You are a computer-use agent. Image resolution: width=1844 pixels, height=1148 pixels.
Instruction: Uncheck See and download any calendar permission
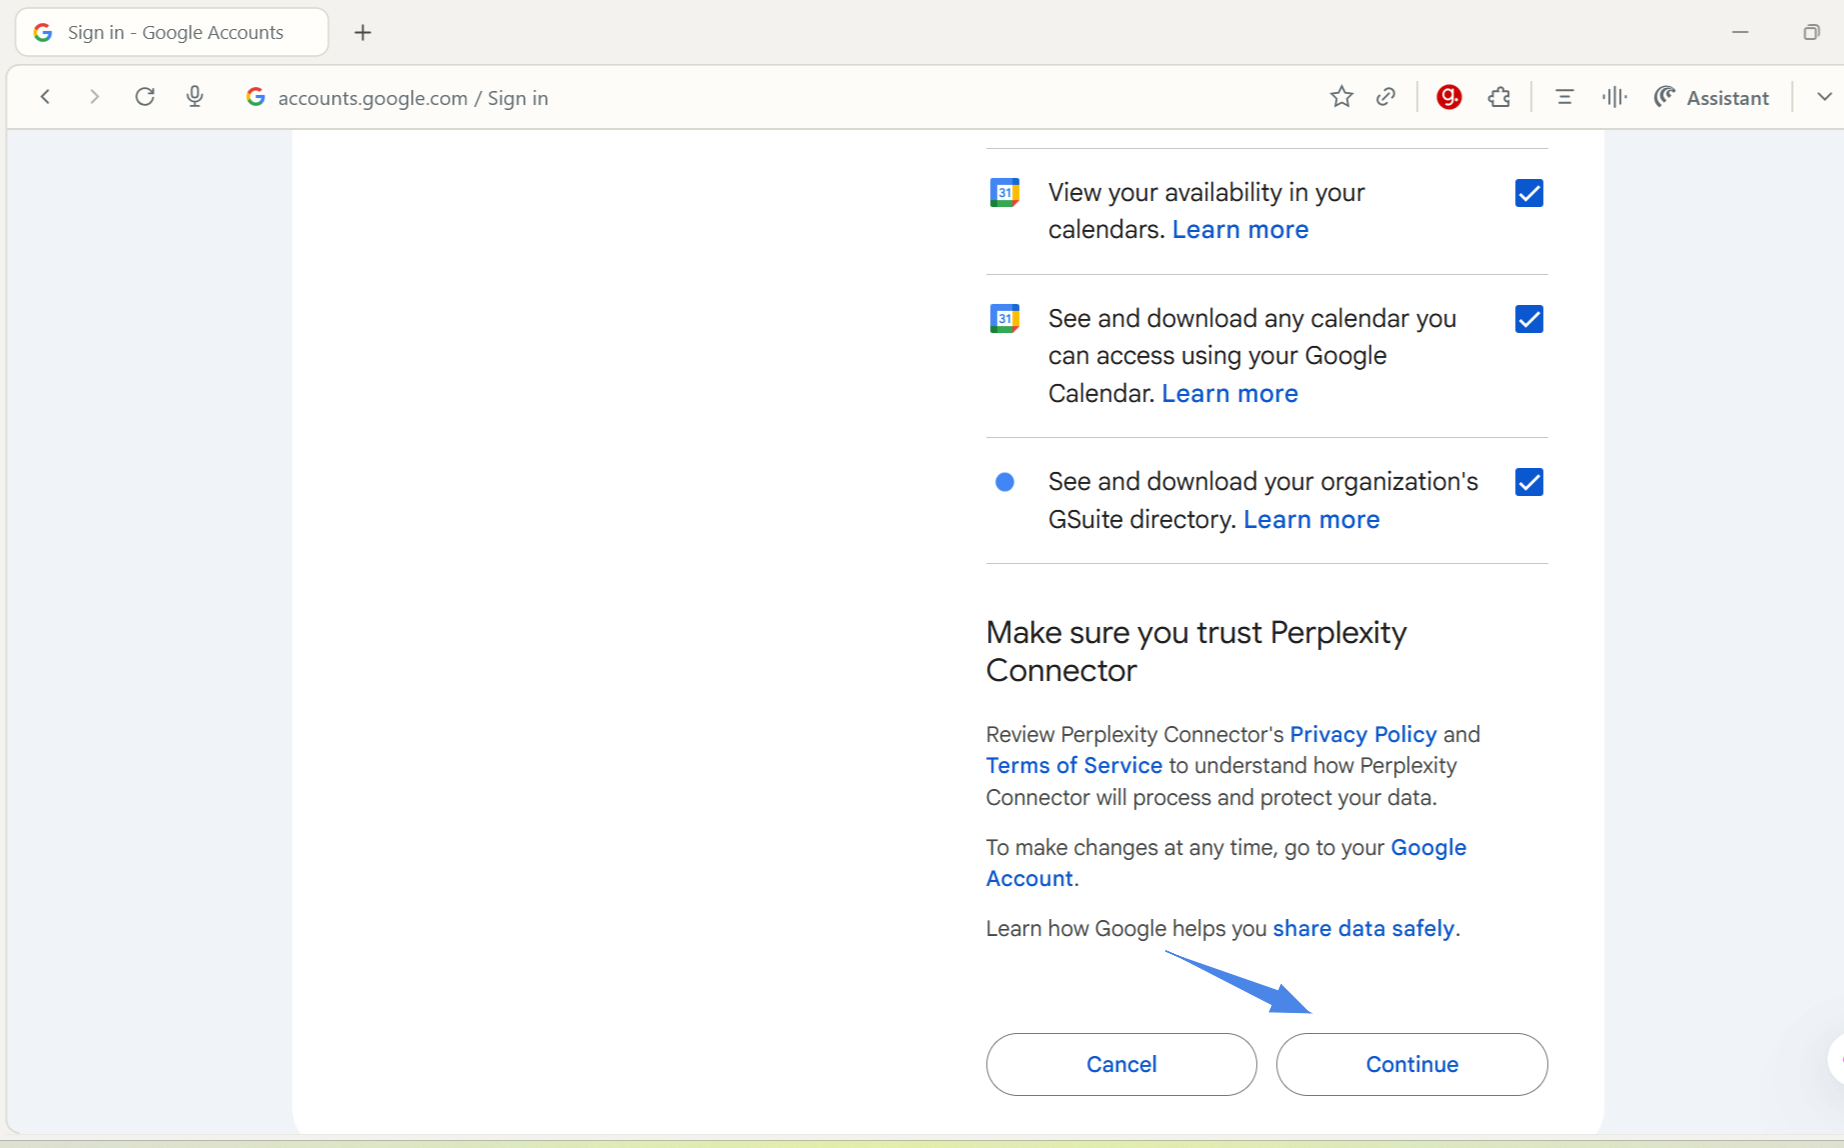pos(1529,319)
